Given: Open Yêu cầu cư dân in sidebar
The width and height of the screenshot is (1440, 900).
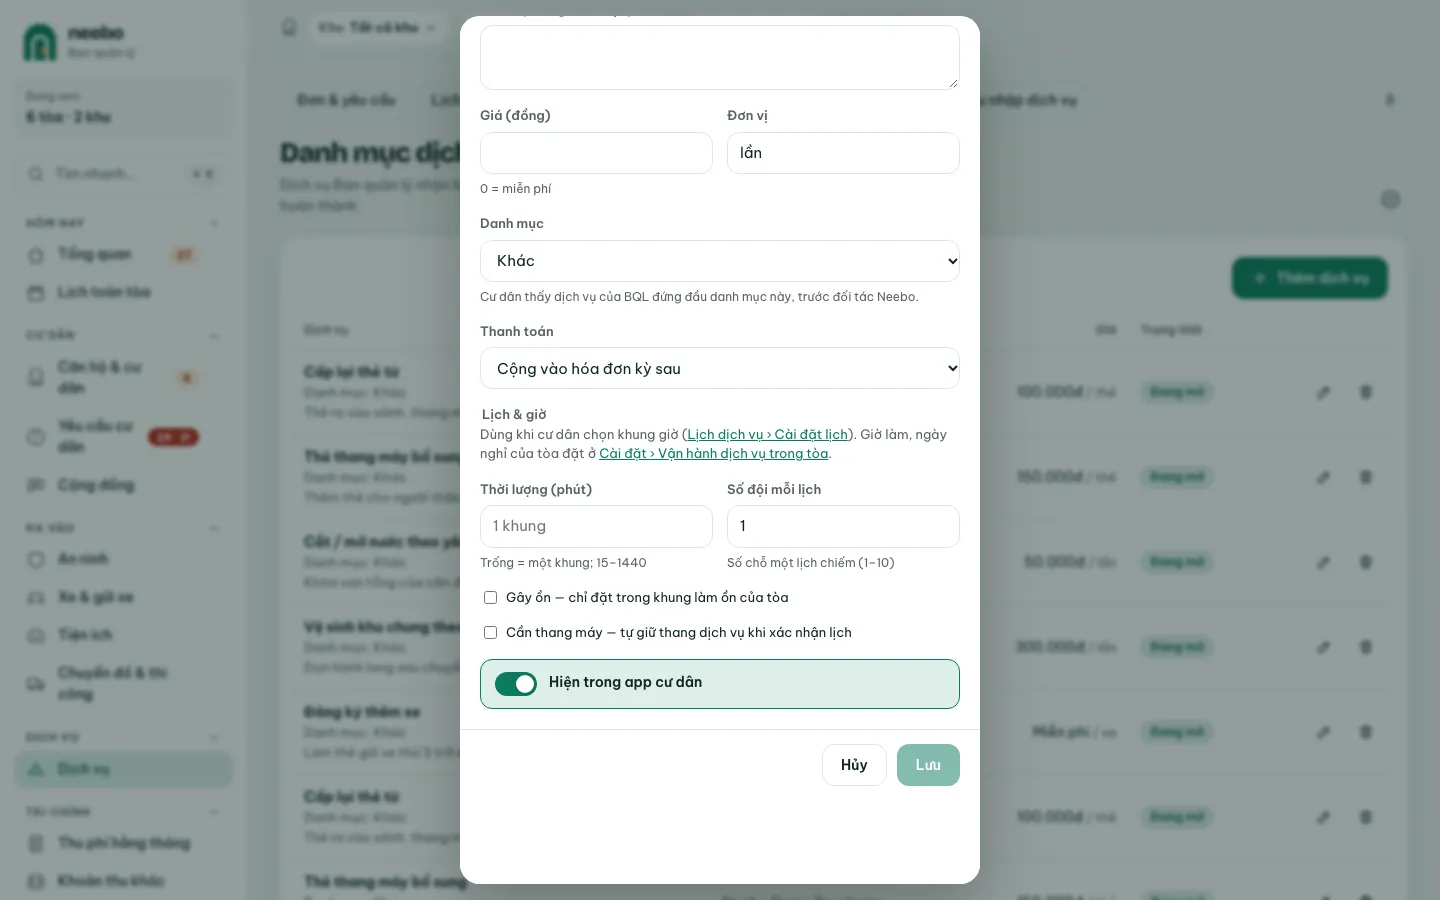Looking at the screenshot, I should point(124,436).
